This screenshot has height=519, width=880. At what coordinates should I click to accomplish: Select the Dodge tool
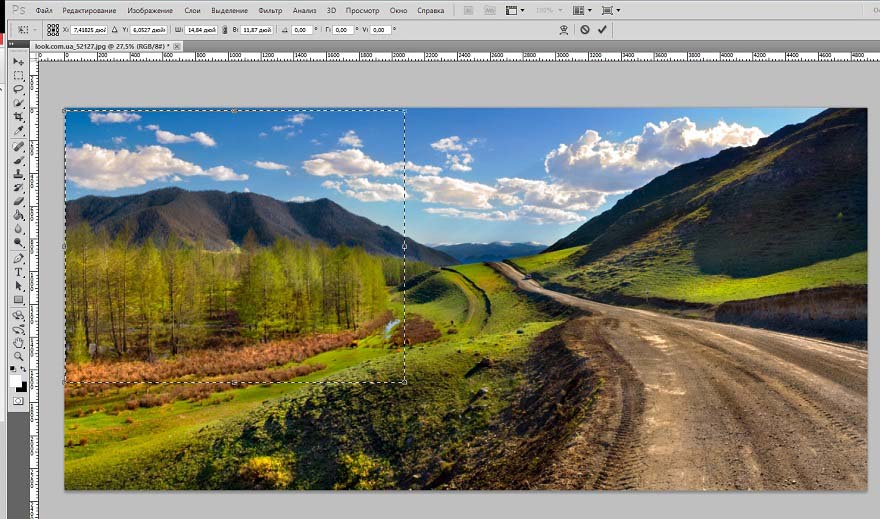[19, 242]
